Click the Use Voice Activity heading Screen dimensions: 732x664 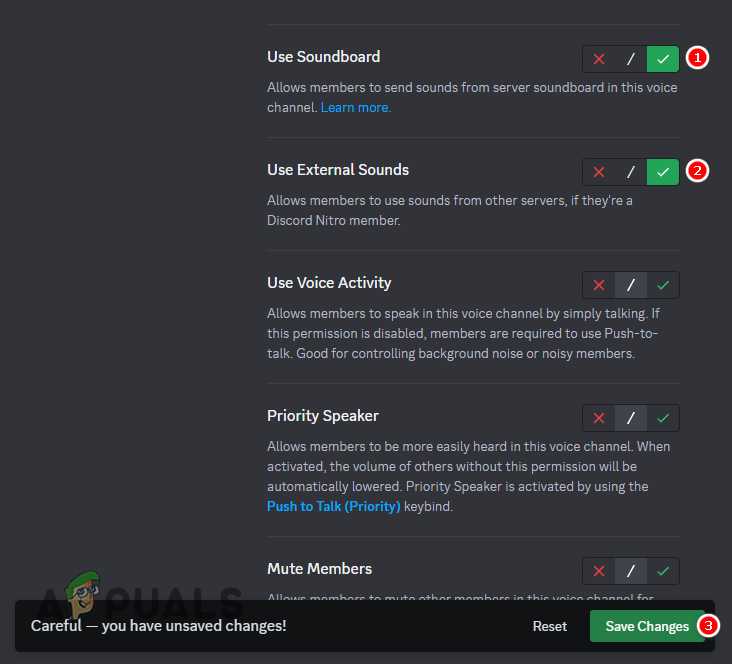tap(329, 283)
